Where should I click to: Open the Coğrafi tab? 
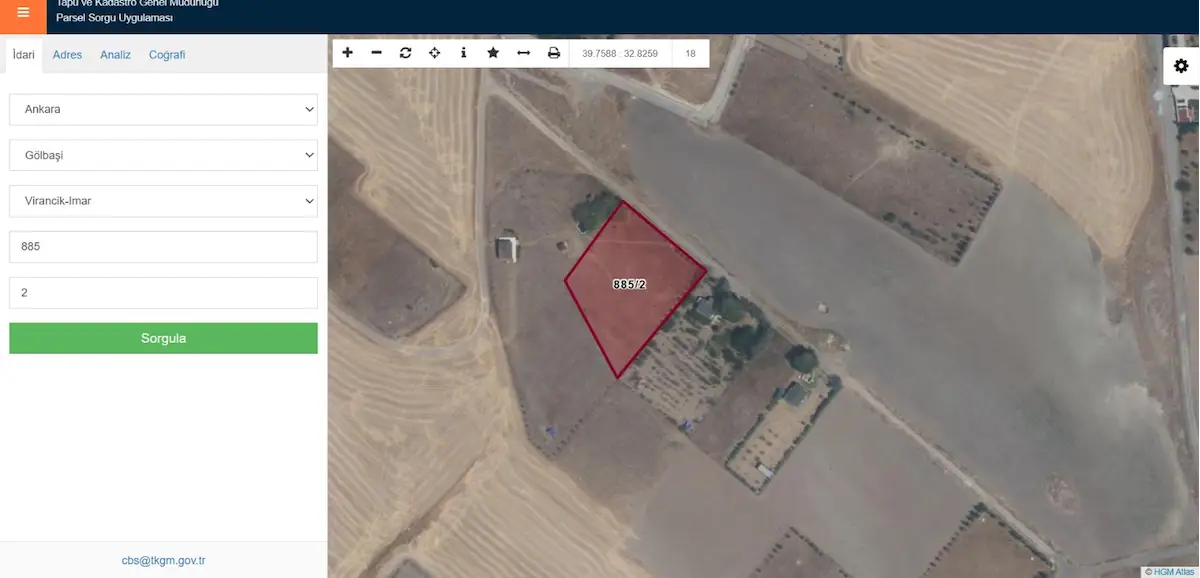[167, 55]
